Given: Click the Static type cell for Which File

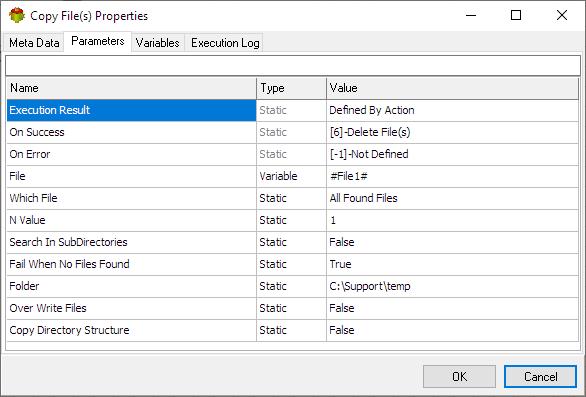Looking at the screenshot, I should 292,198.
